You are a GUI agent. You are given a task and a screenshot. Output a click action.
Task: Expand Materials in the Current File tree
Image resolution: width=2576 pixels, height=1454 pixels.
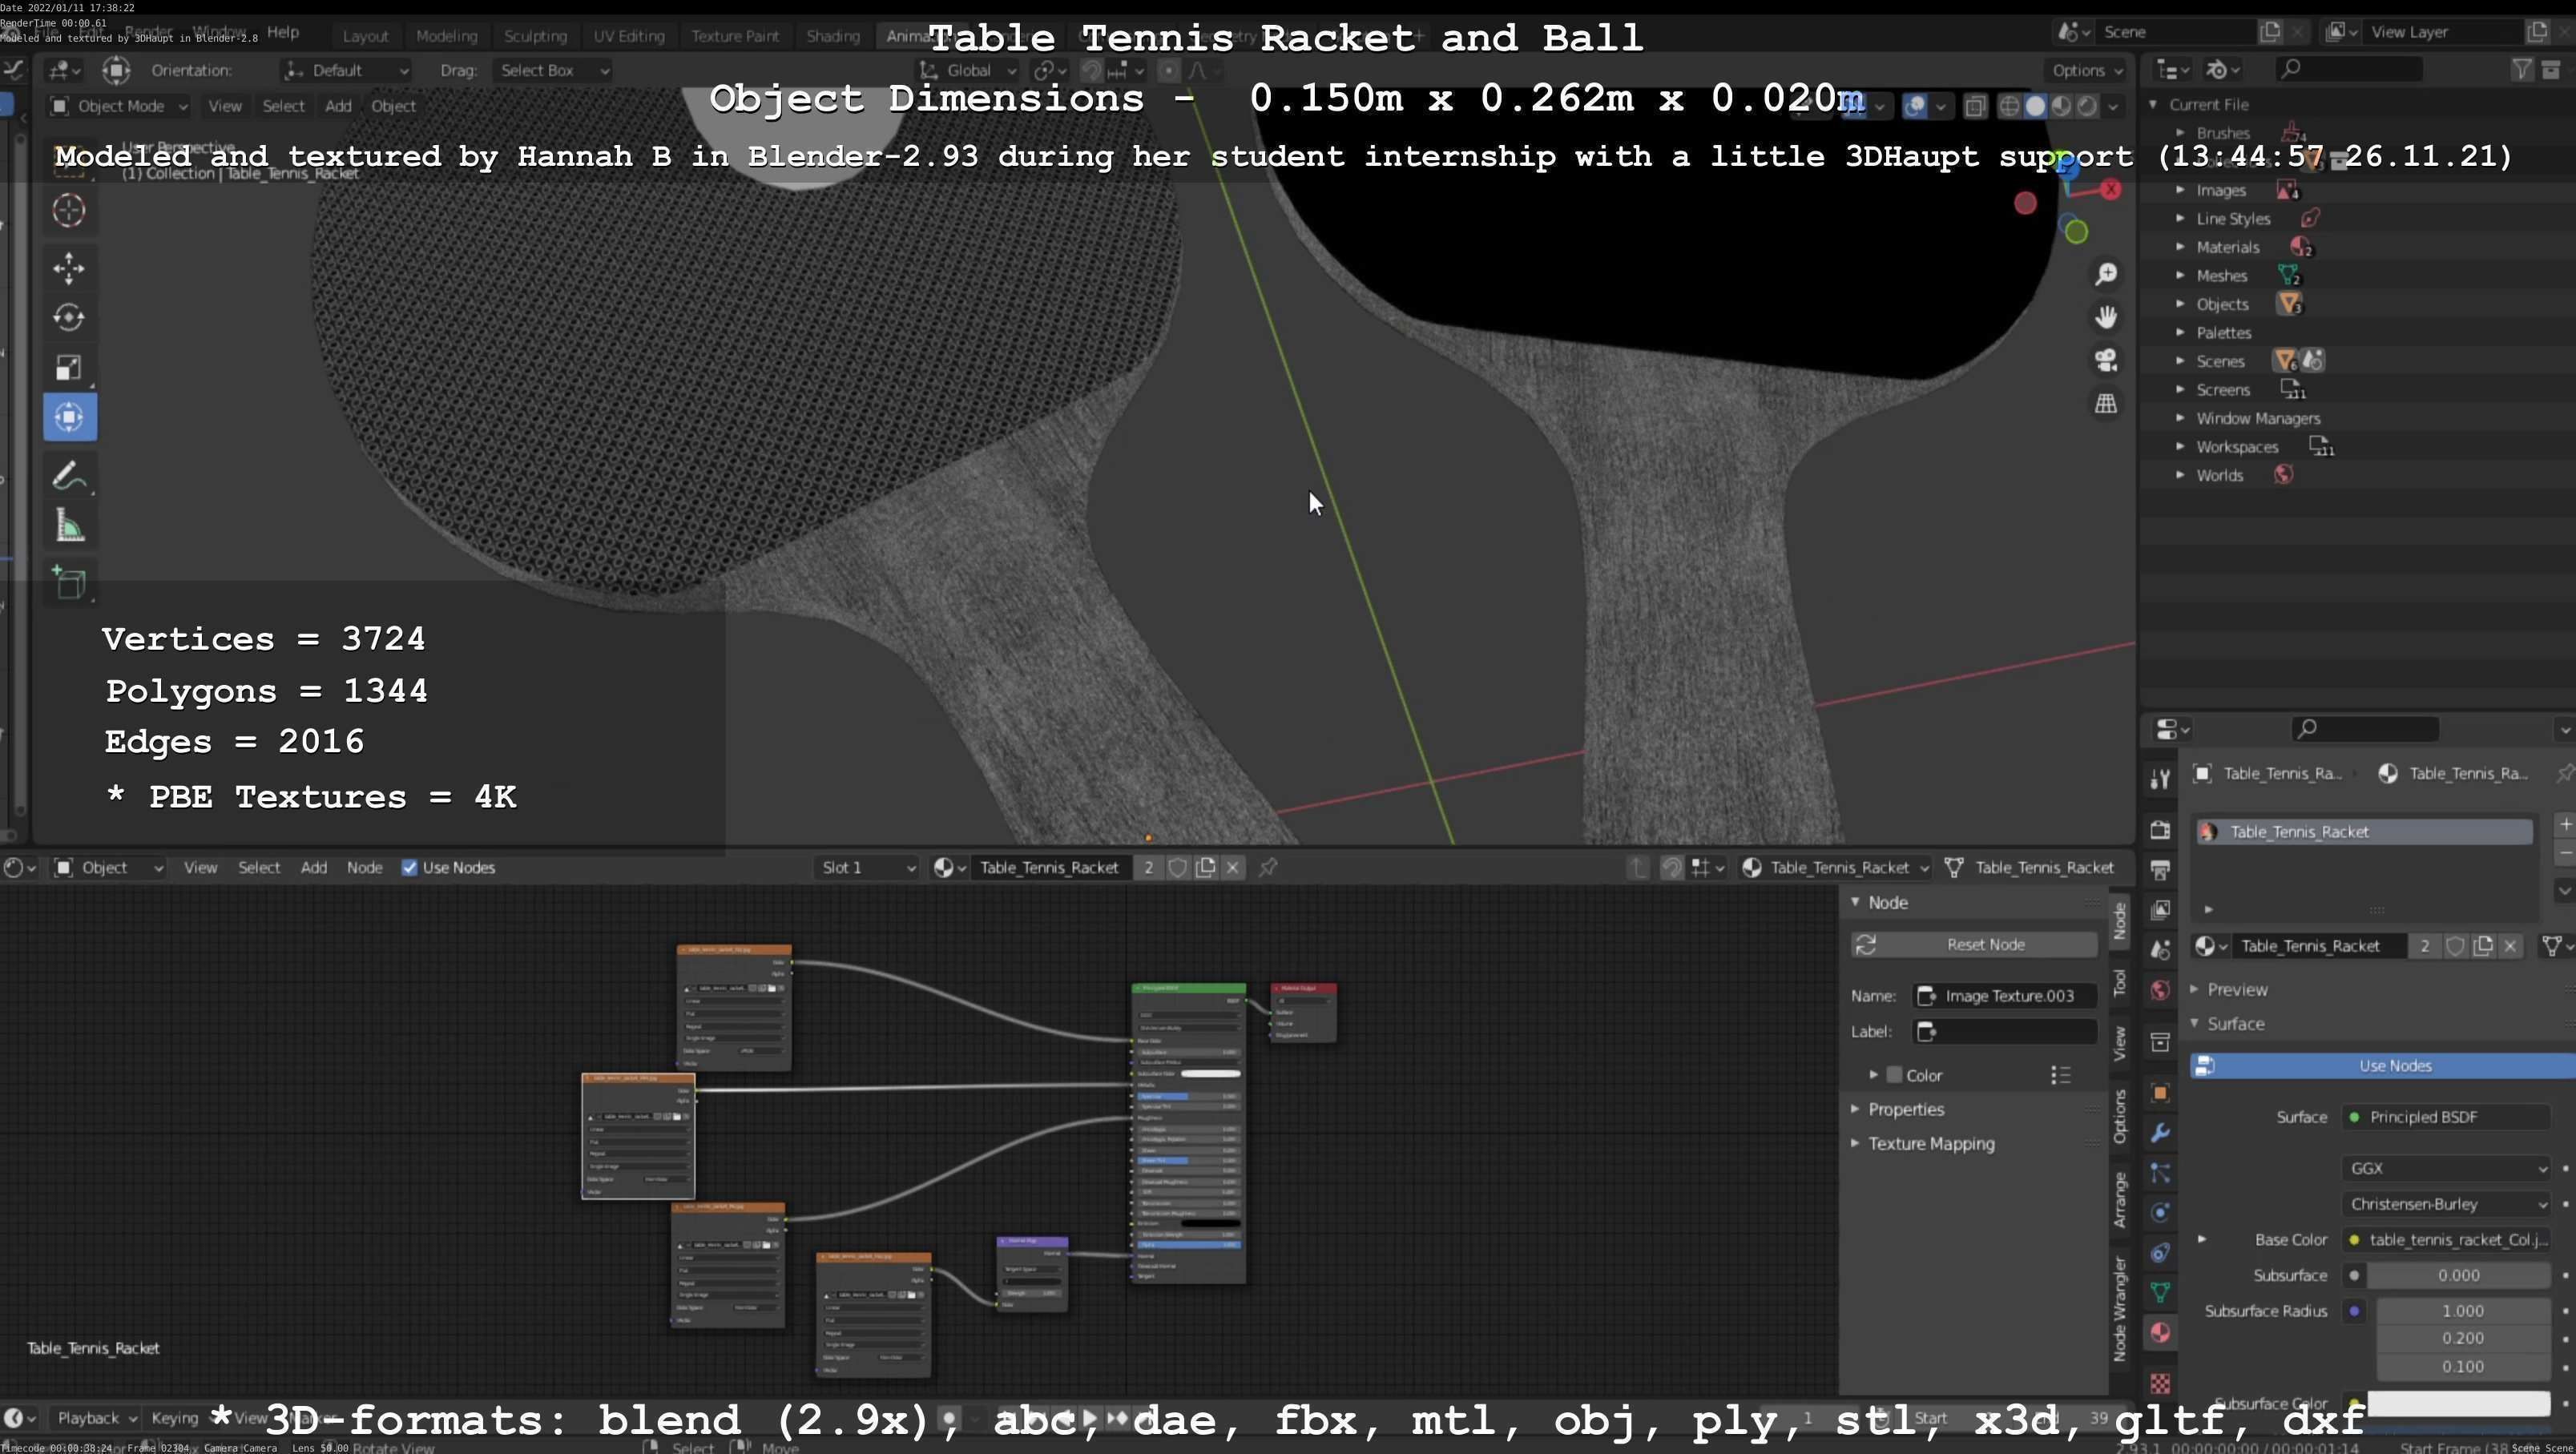(2181, 247)
